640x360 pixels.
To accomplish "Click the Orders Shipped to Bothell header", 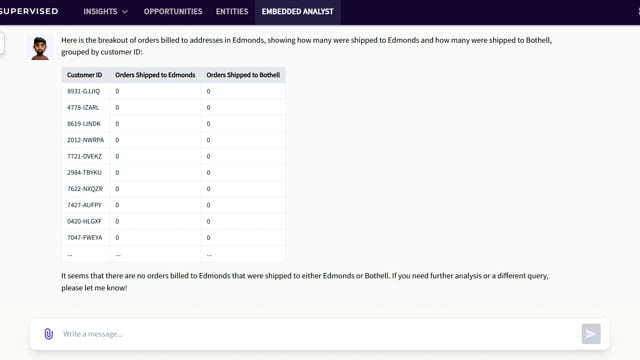I will click(243, 75).
